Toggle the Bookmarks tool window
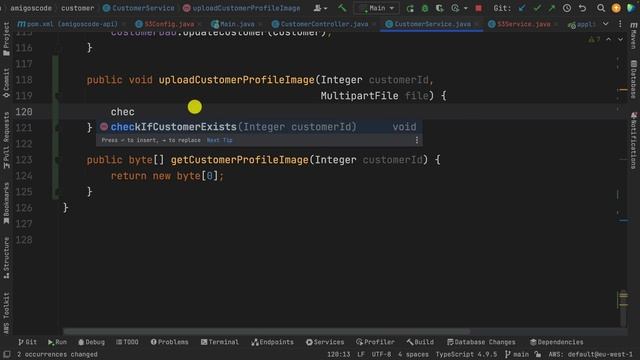Screen dimensions: 640x360 coord(6,203)
